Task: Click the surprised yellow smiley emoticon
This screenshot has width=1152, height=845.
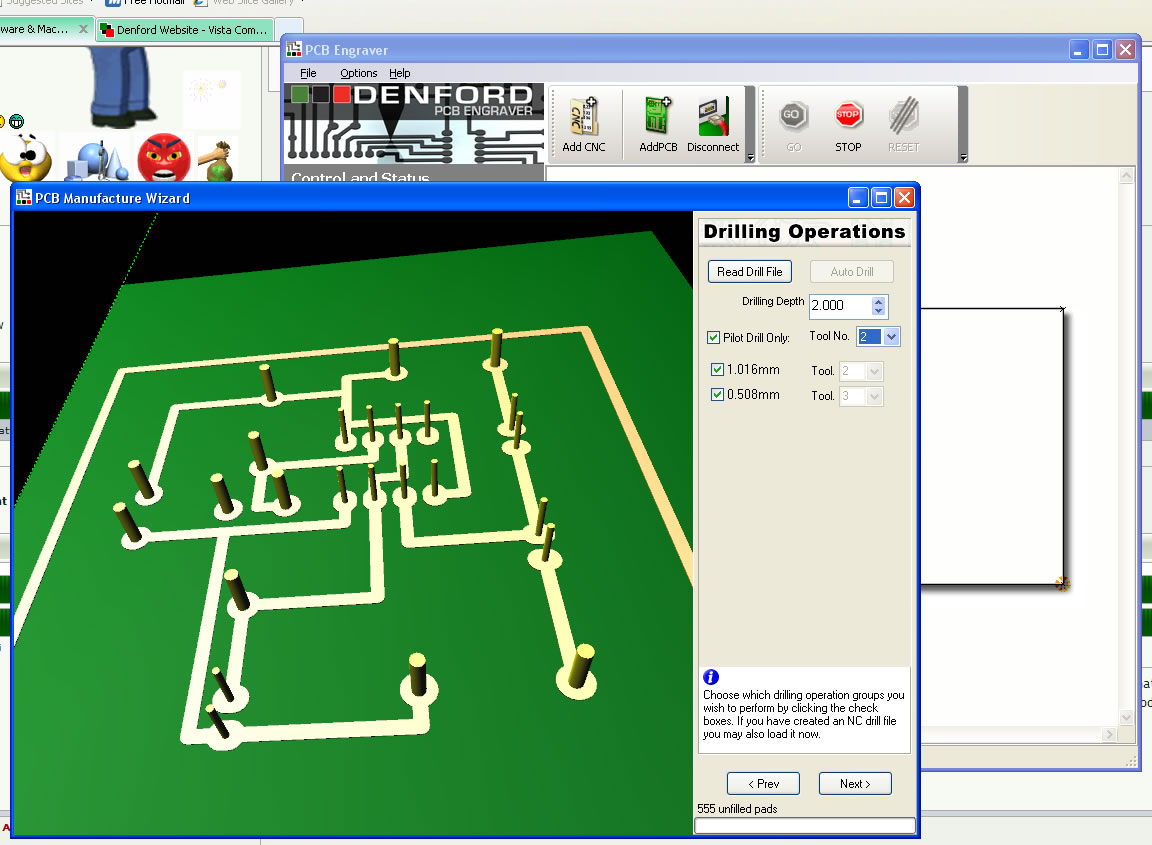Action: 26,157
